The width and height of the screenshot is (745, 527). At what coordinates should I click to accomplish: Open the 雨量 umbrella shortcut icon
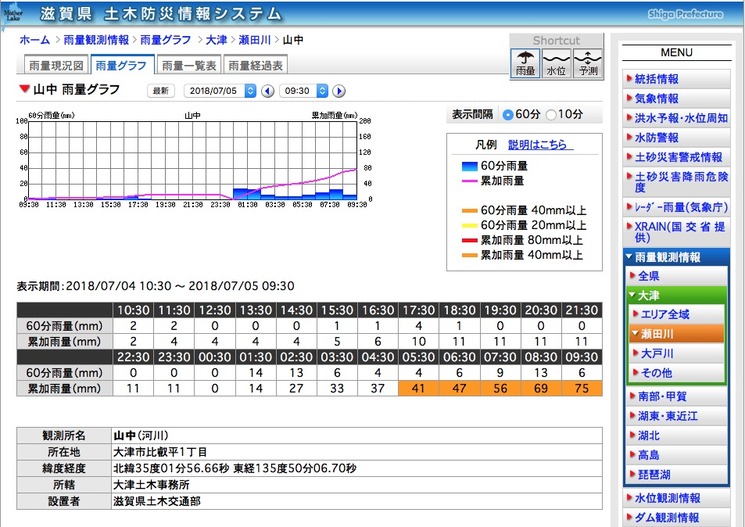[x=525, y=63]
